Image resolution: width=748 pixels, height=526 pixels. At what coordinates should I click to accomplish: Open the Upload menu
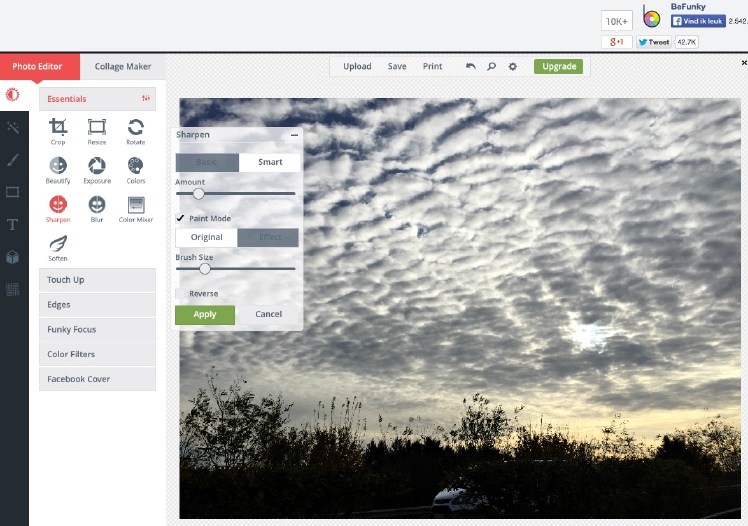tap(357, 66)
